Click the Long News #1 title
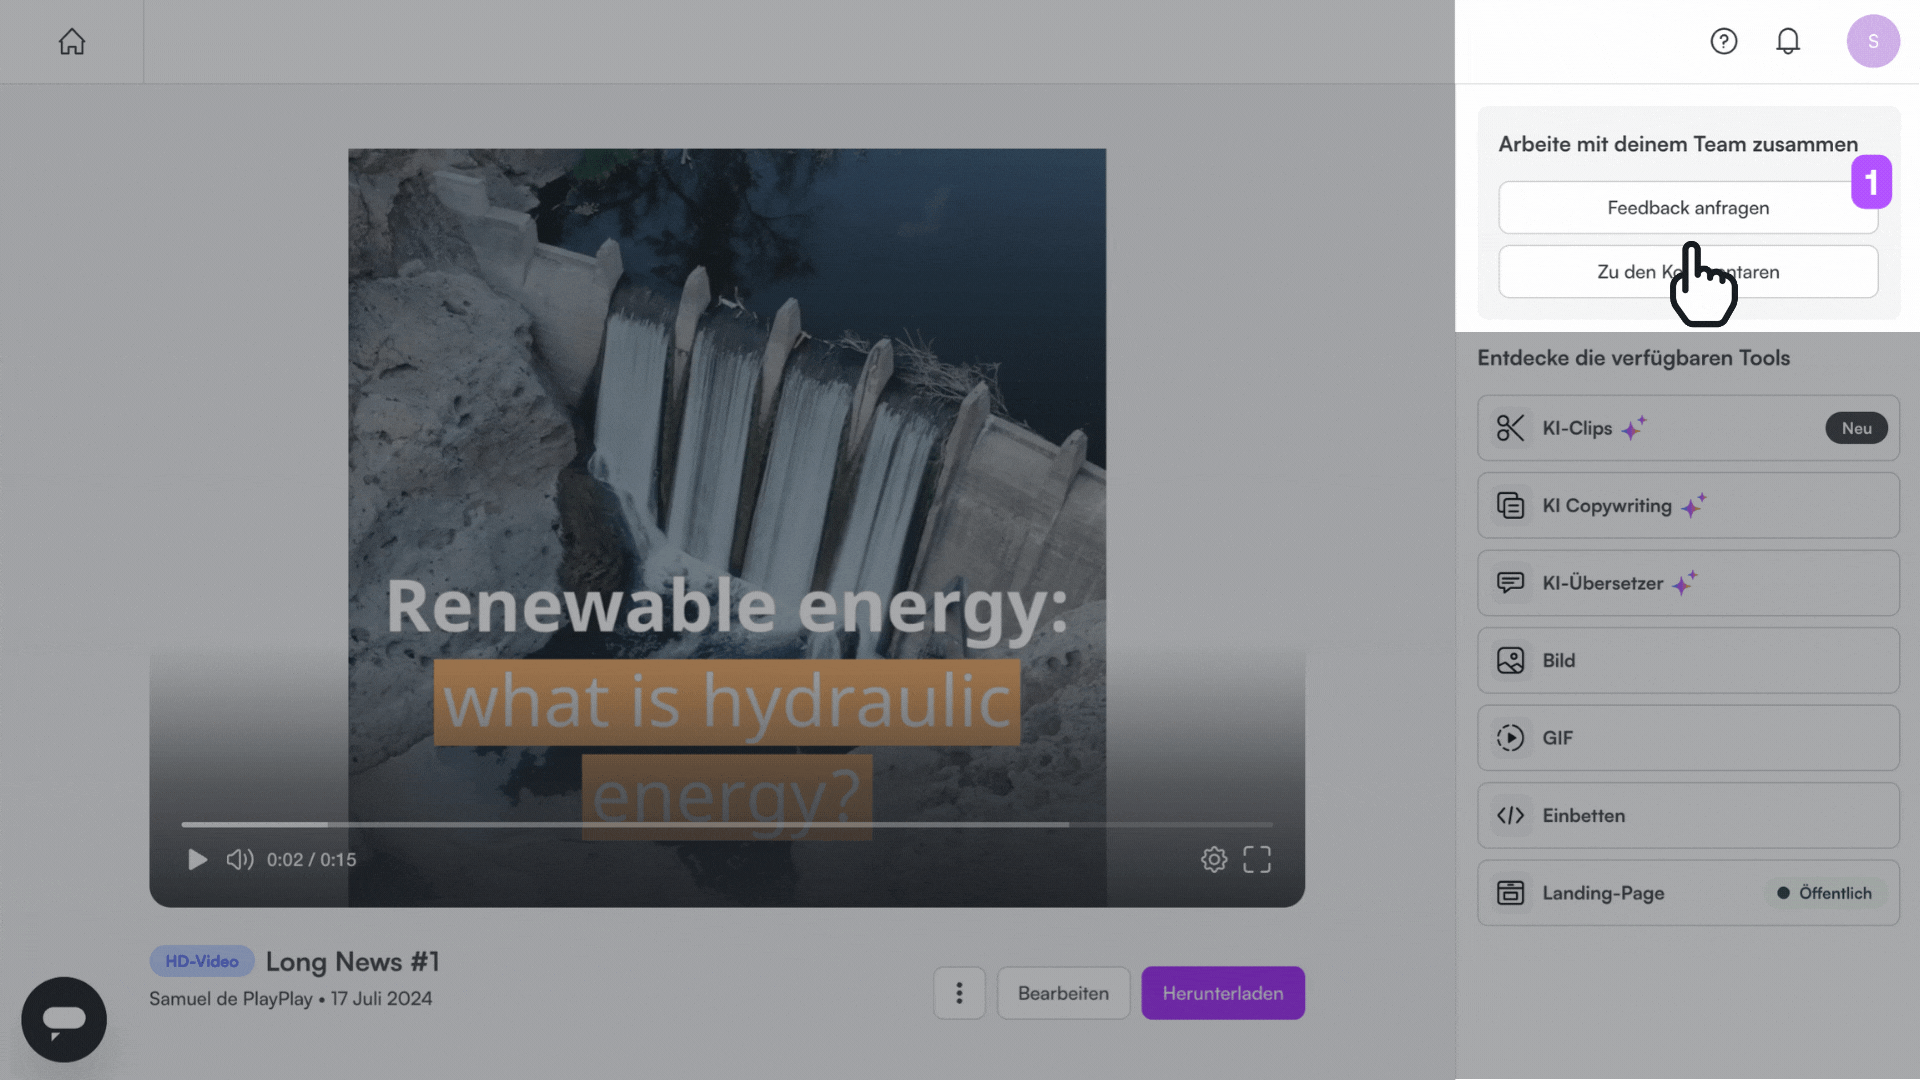The image size is (1920, 1080). click(352, 962)
